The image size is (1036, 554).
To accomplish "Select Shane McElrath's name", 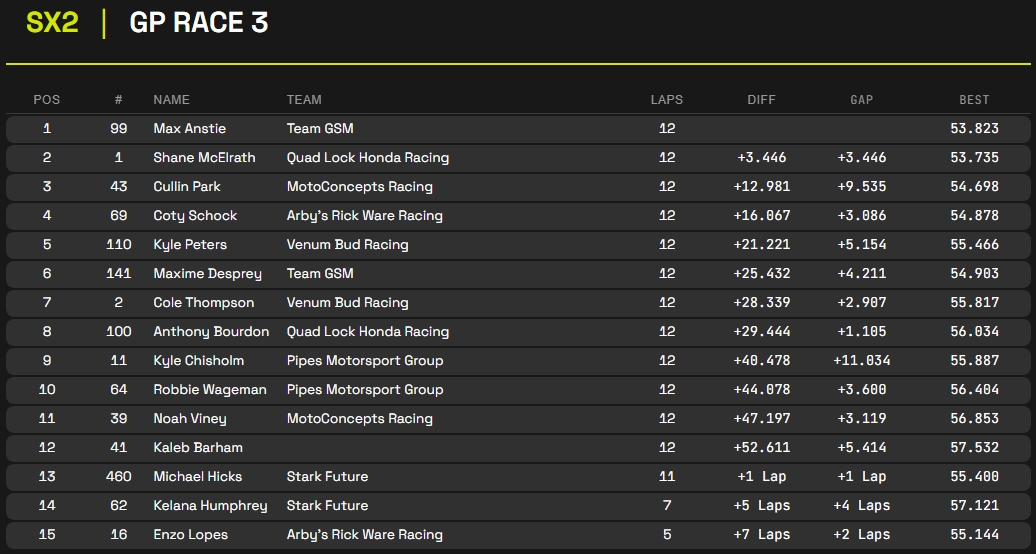I will point(204,158).
